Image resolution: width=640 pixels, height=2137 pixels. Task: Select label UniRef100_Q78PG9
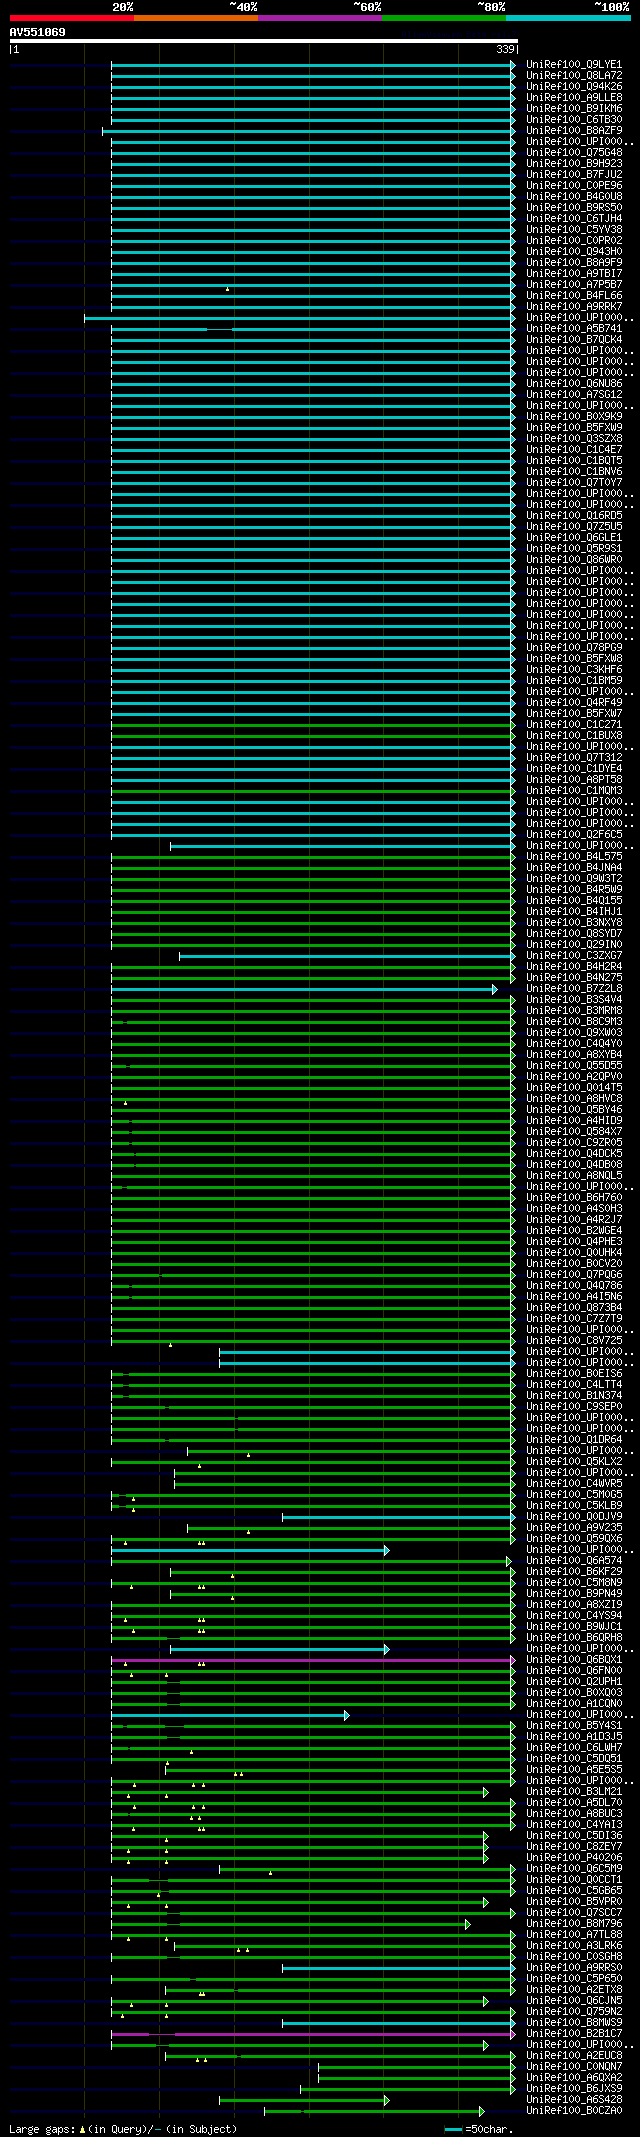(574, 648)
